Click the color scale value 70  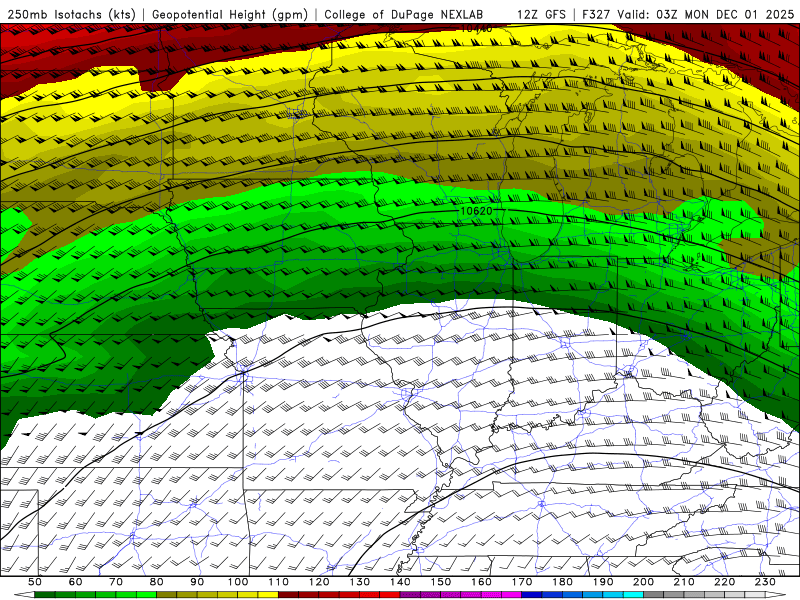[x=116, y=582]
